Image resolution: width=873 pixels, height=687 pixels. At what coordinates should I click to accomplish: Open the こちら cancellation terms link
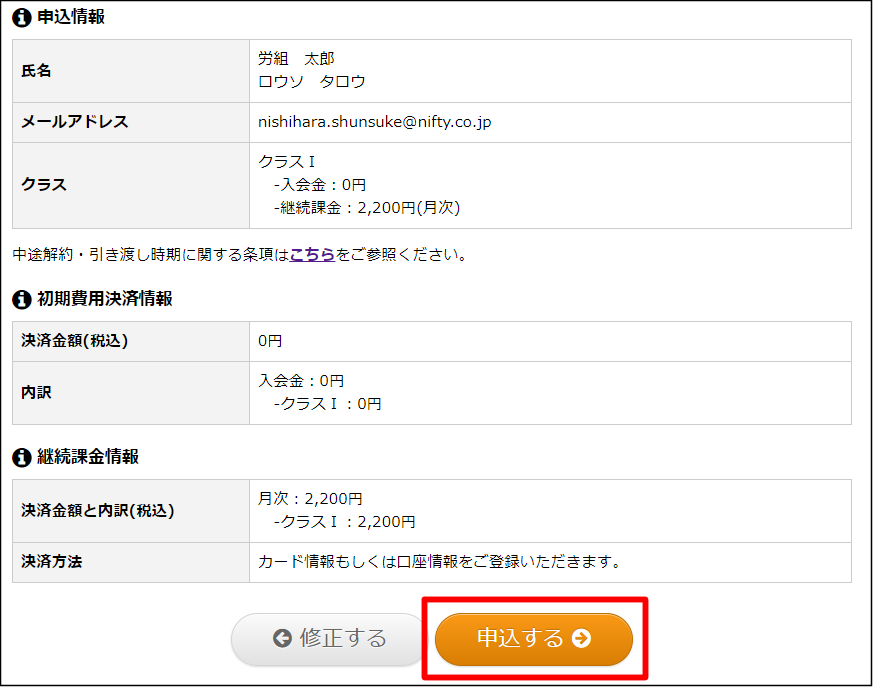(x=312, y=255)
